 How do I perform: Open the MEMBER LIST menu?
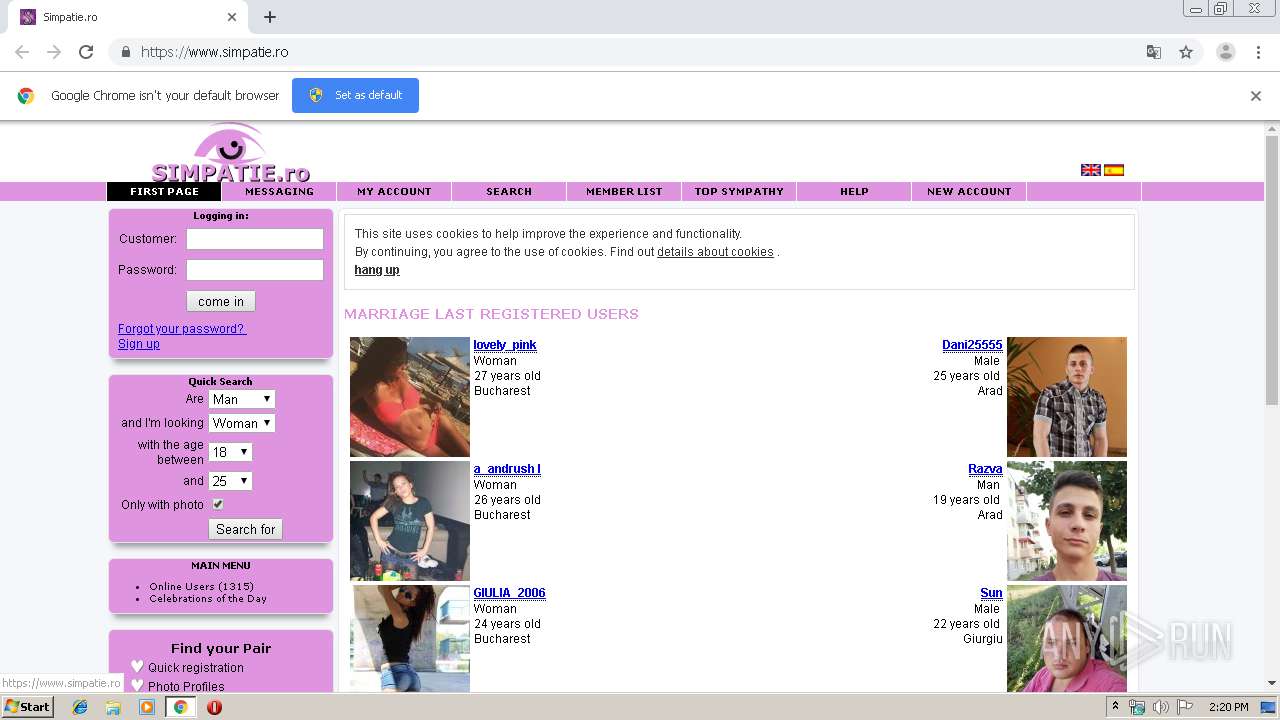pos(624,192)
